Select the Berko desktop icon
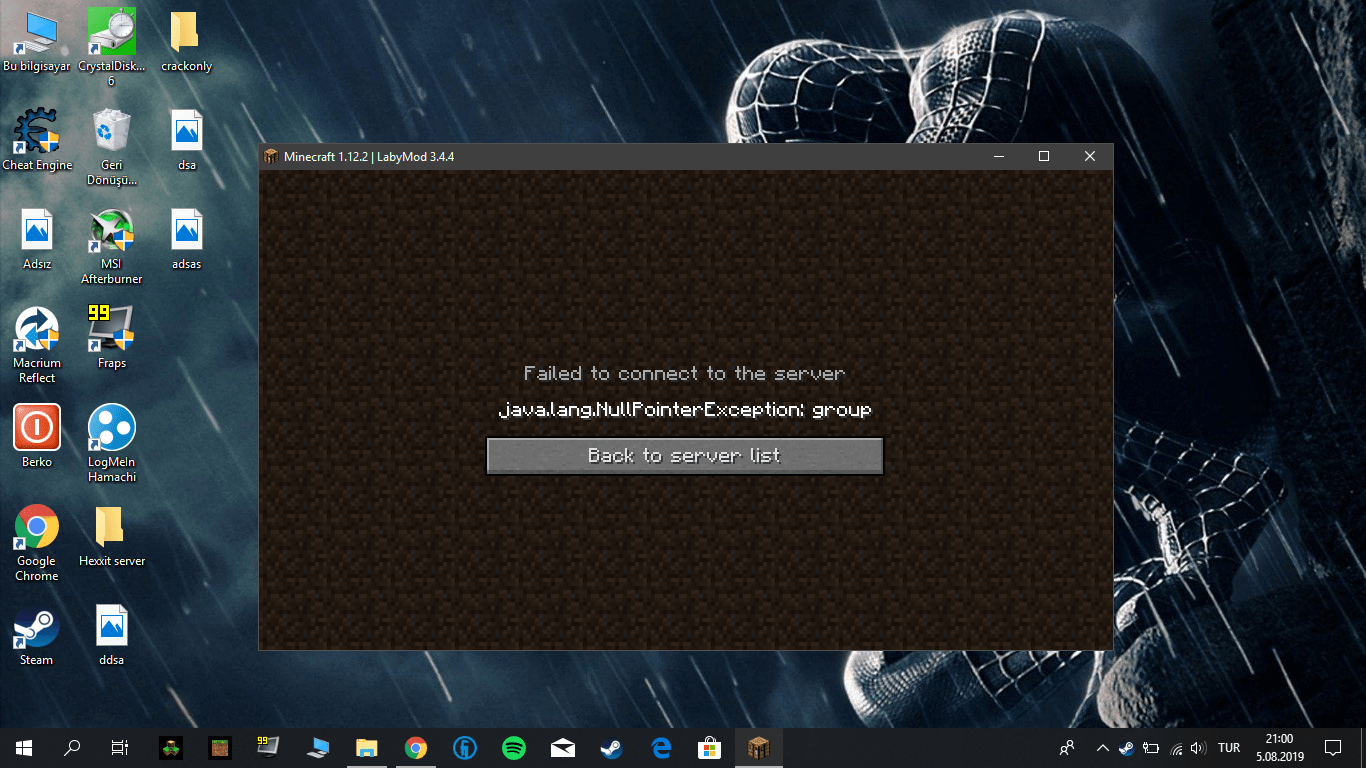 click(37, 437)
